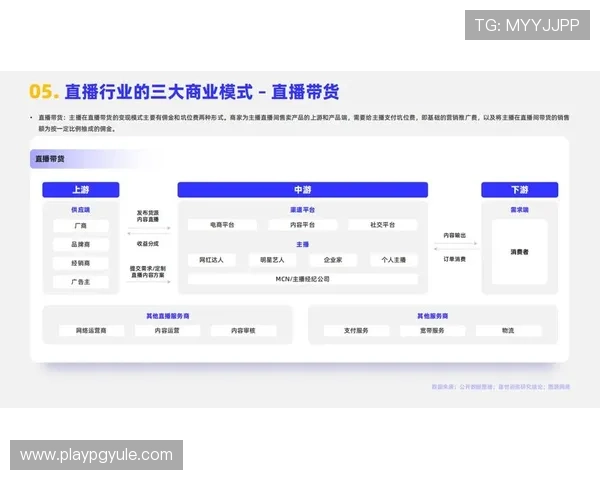This screenshot has height=480, width=600.
Task: Click the yellow 05. section number
Action: click(x=44, y=92)
